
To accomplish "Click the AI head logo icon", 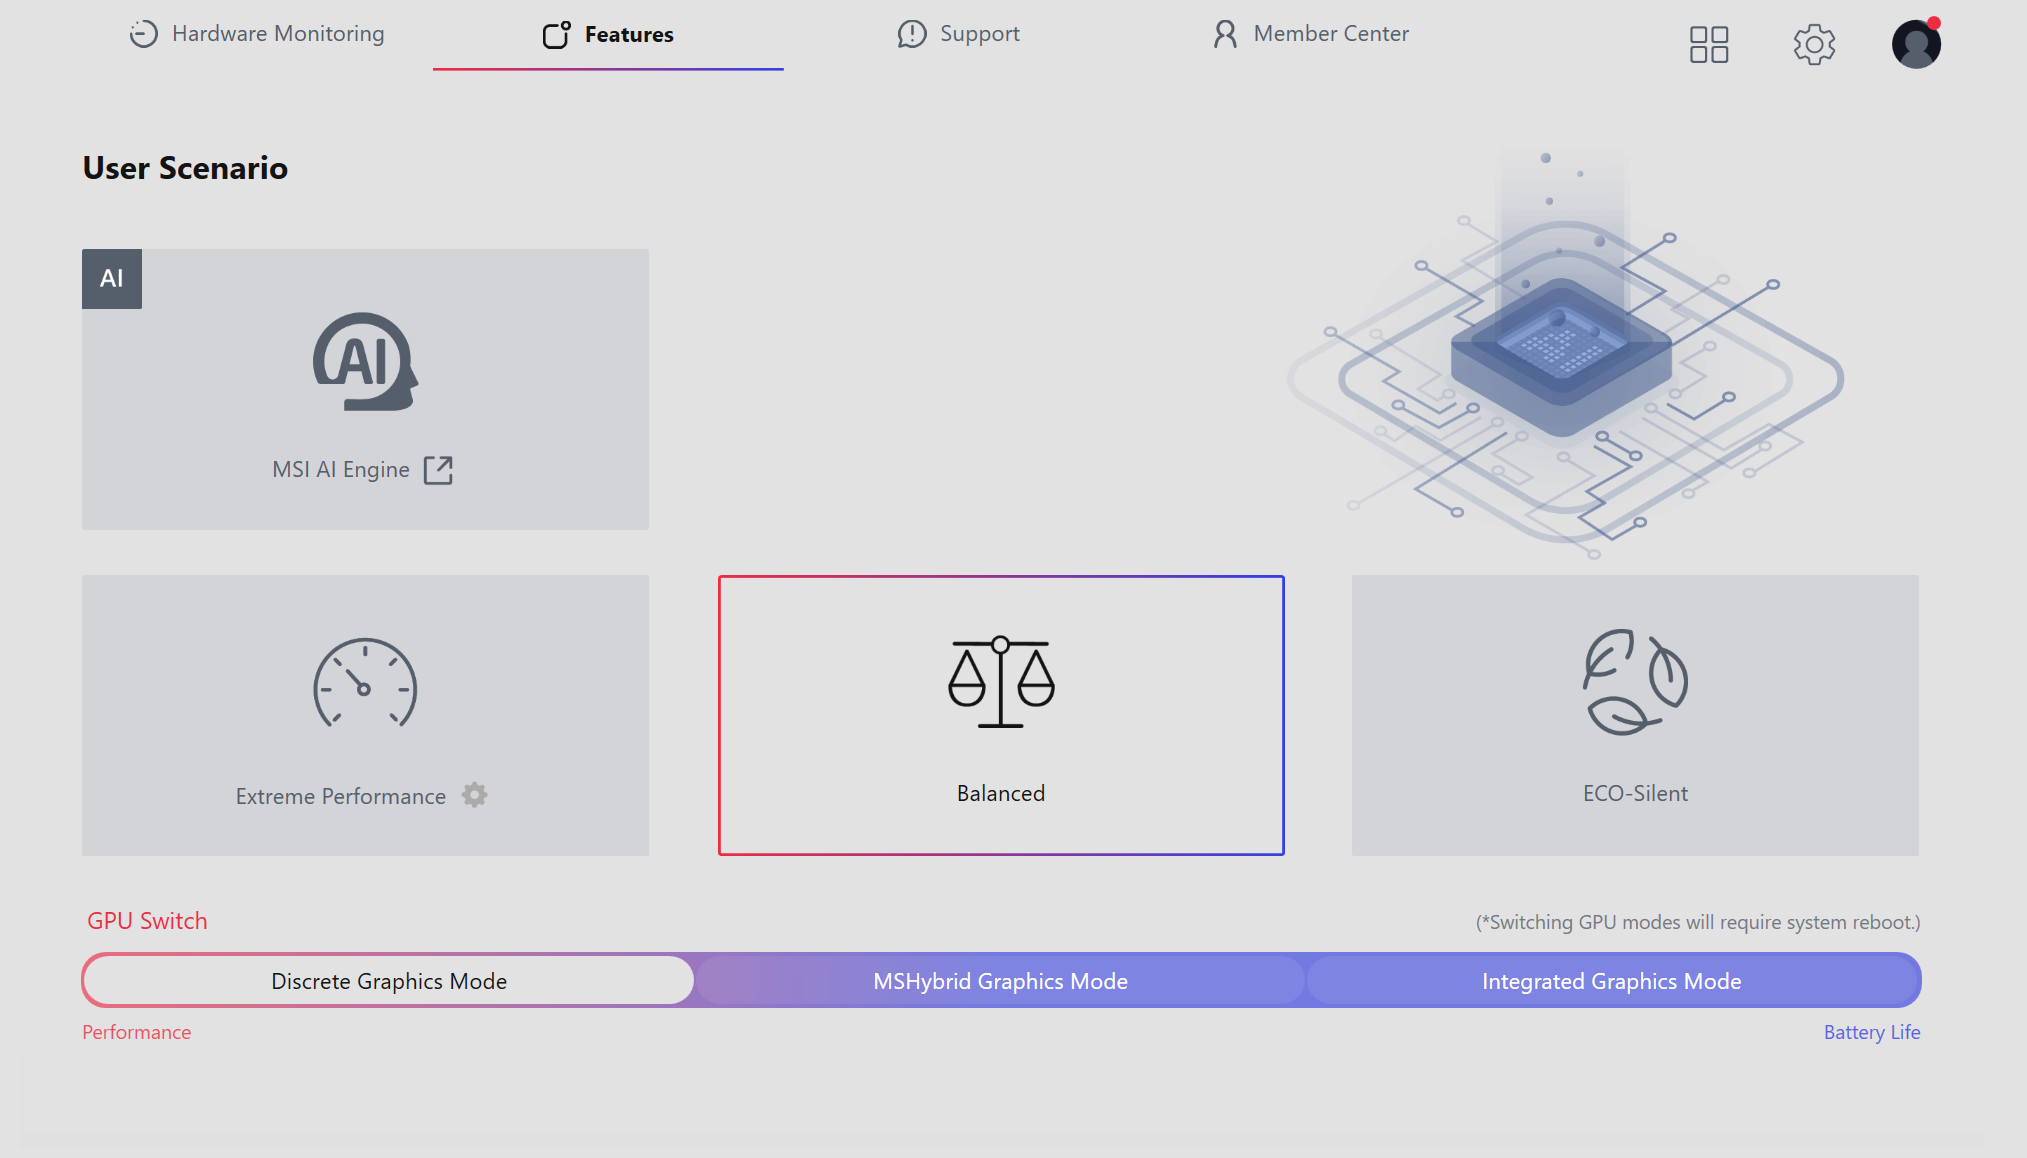I will tap(365, 362).
